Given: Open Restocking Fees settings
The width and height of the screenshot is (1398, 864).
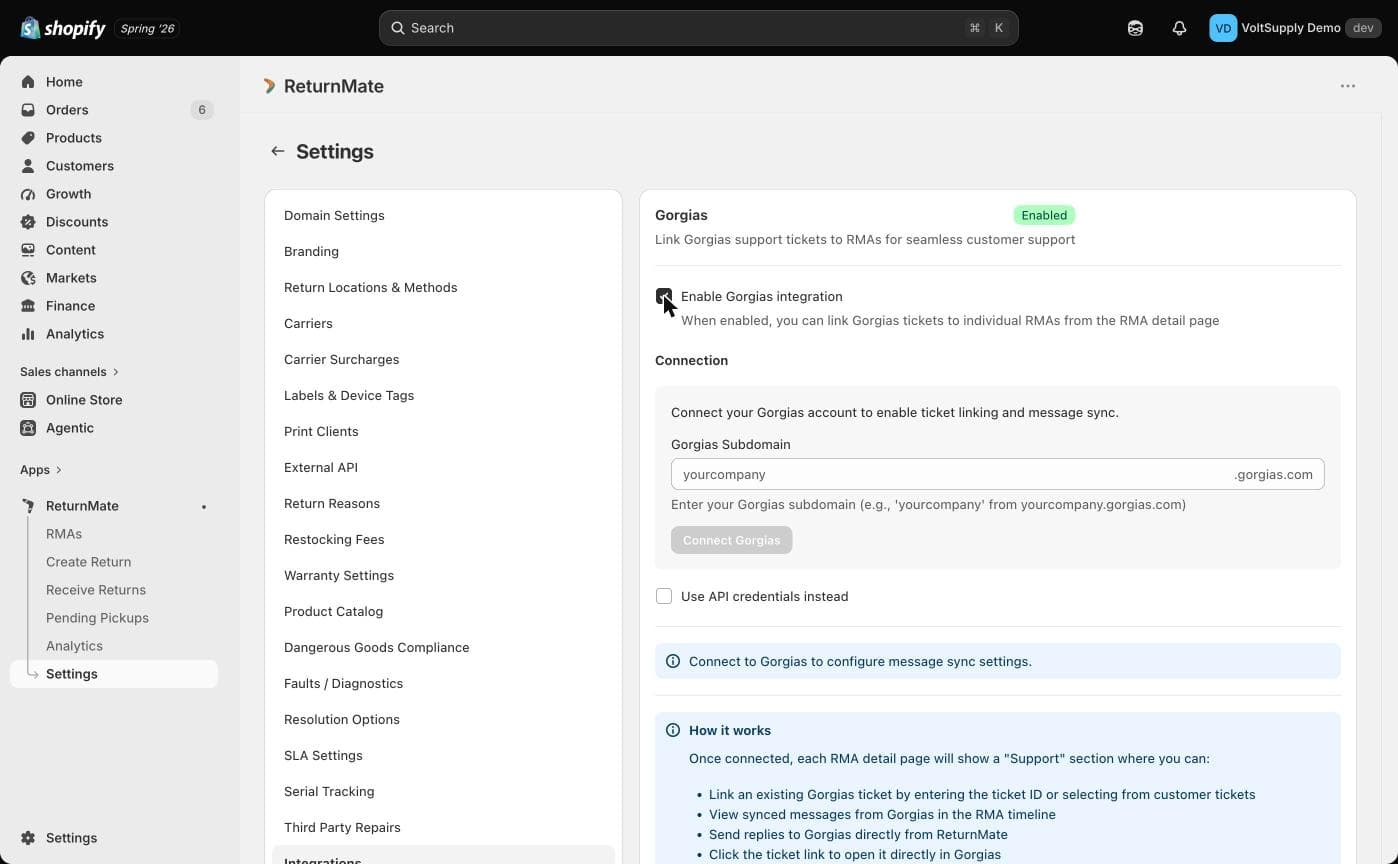Looking at the screenshot, I should [334, 539].
